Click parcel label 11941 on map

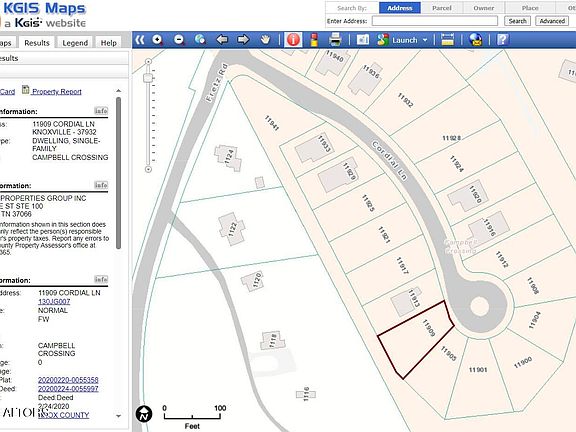click(x=272, y=123)
